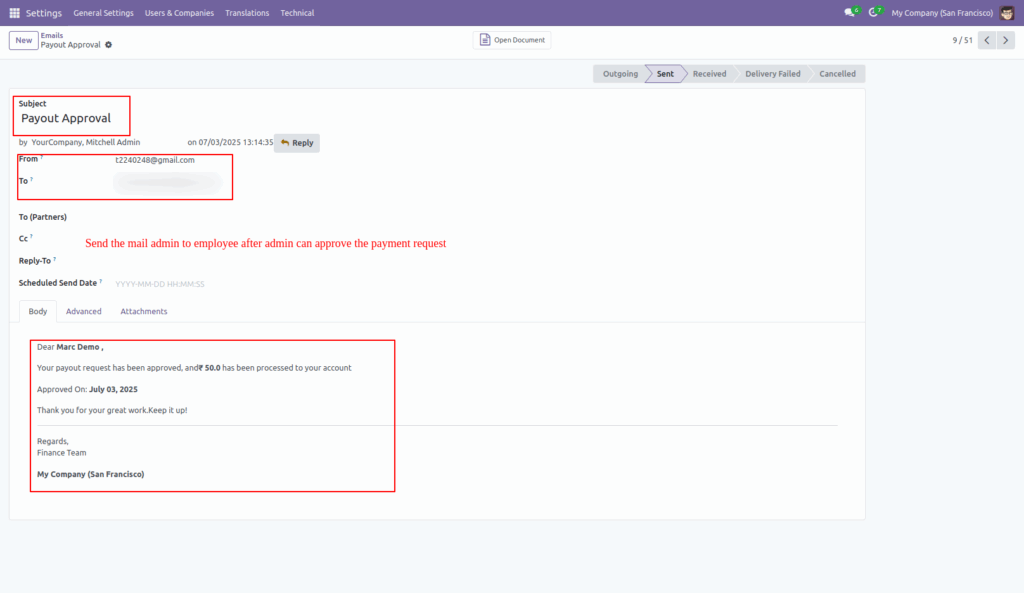
Task: Switch to the Advanced tab
Action: pyautogui.click(x=83, y=311)
